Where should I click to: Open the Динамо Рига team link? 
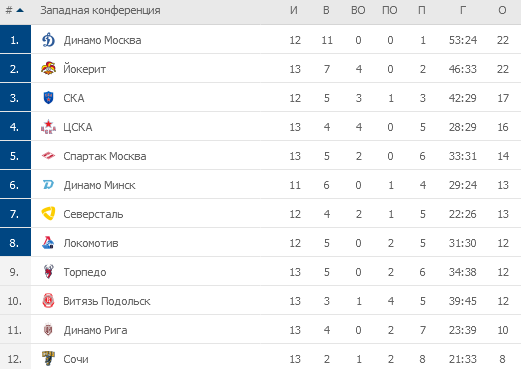[x=95, y=330]
